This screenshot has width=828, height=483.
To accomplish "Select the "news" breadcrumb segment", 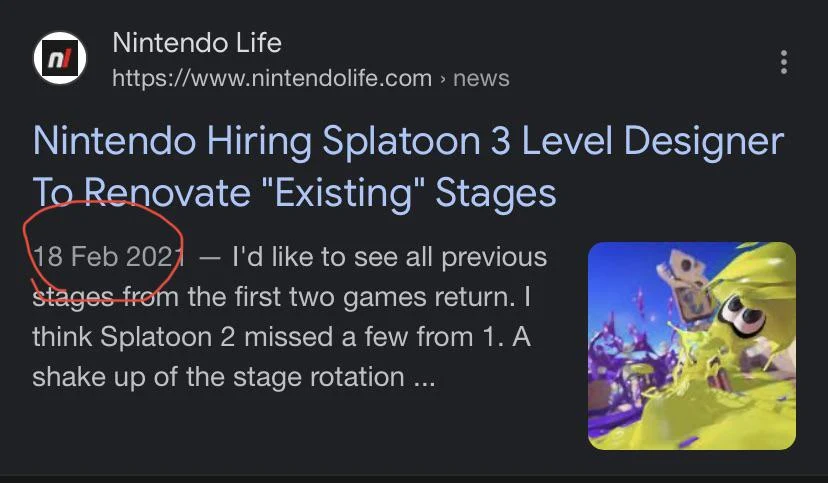I will click(481, 78).
